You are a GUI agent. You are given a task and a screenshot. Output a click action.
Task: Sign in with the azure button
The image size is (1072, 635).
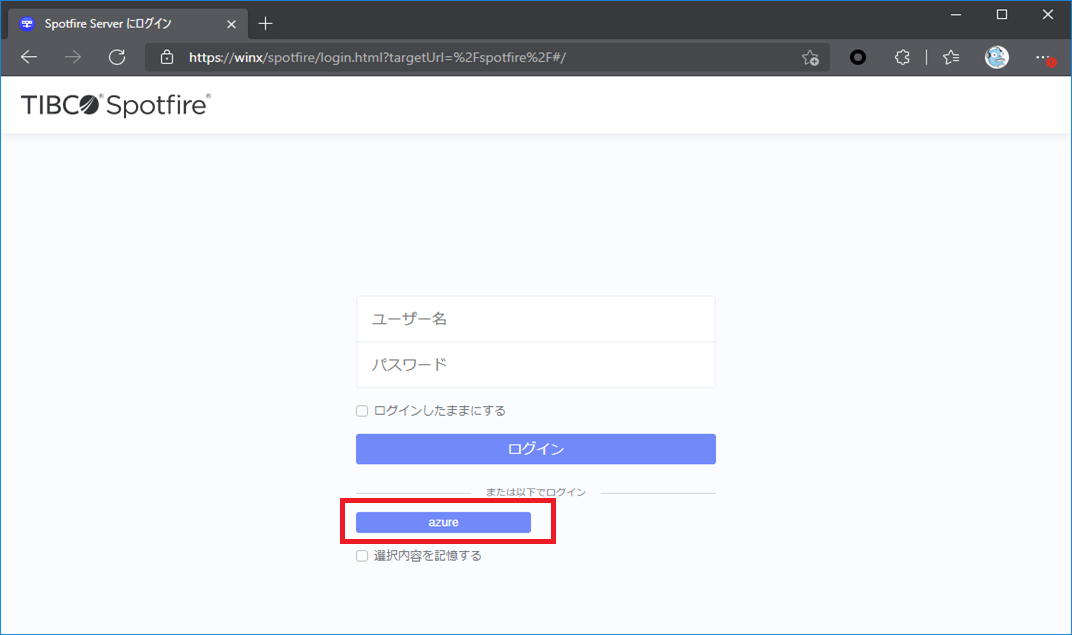443,522
